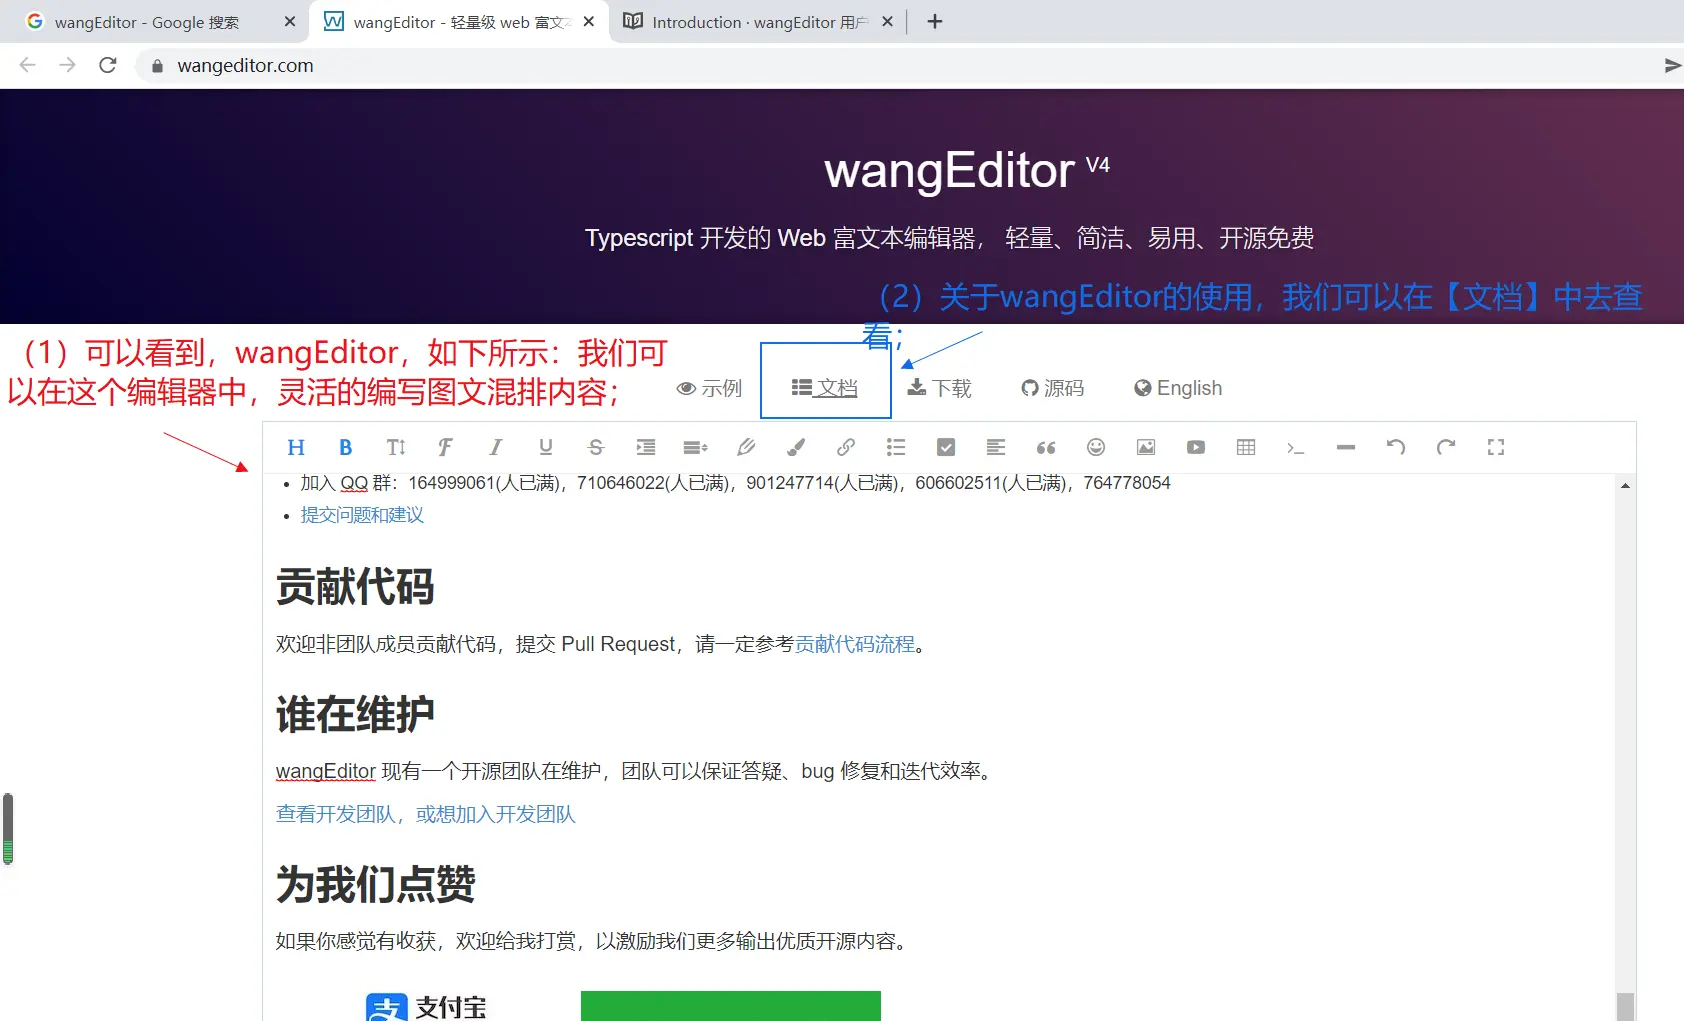Insert a video with video icon
1684x1021 pixels.
1196,447
